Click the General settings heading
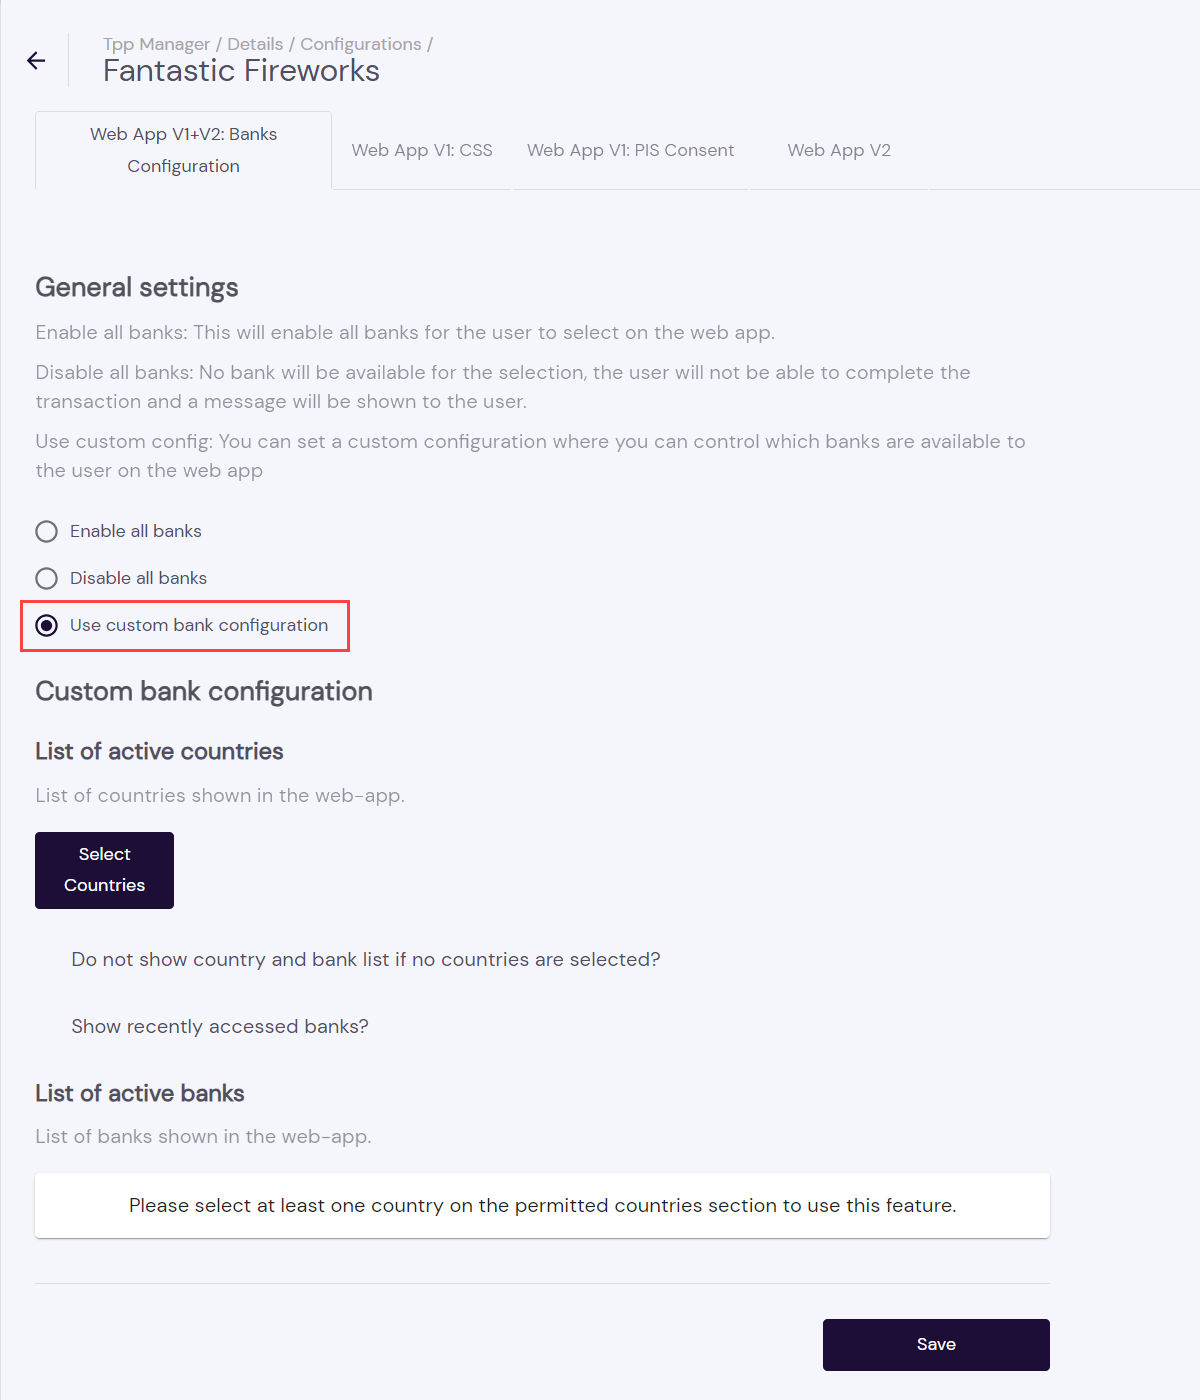The height and width of the screenshot is (1400, 1200). tap(137, 288)
